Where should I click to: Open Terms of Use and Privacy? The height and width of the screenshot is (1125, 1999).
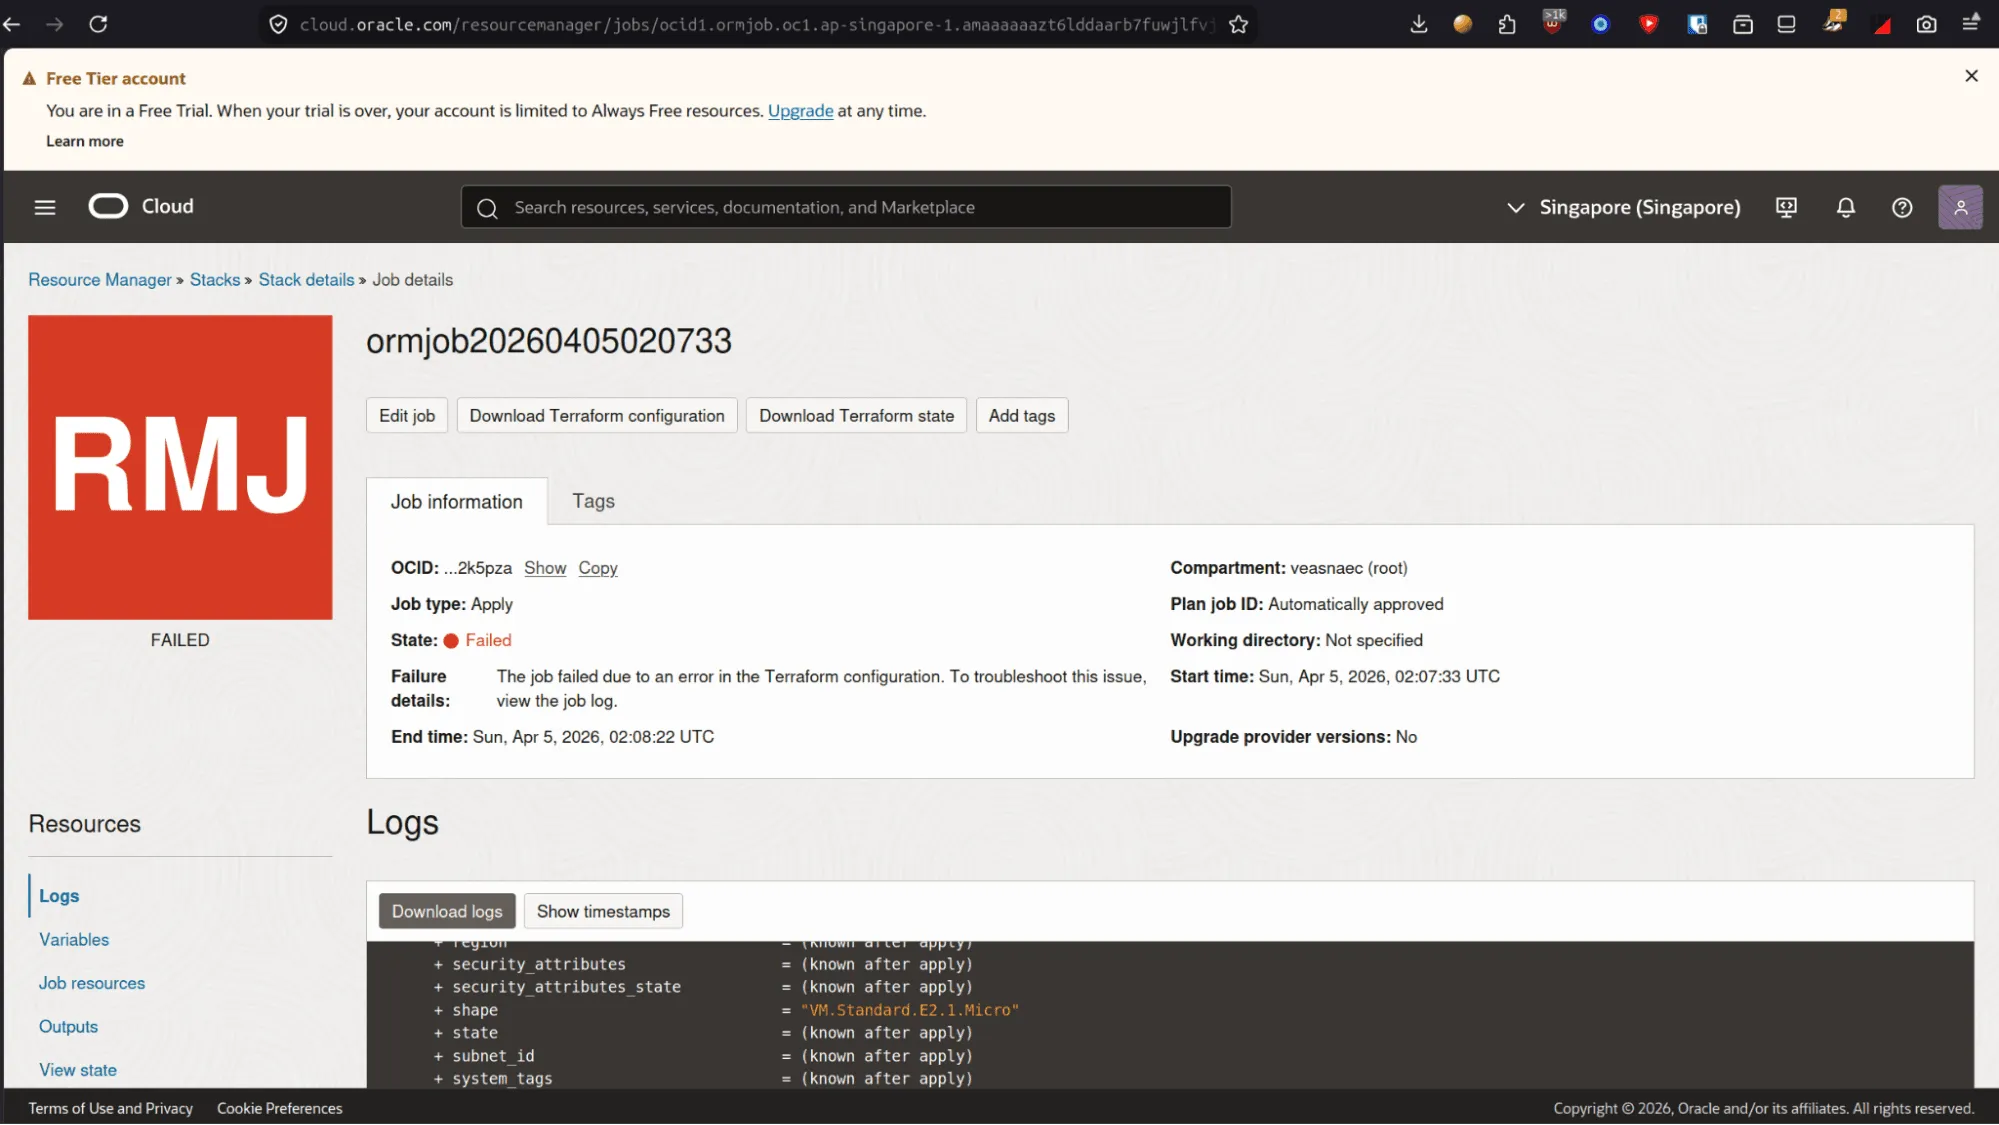tap(110, 1108)
